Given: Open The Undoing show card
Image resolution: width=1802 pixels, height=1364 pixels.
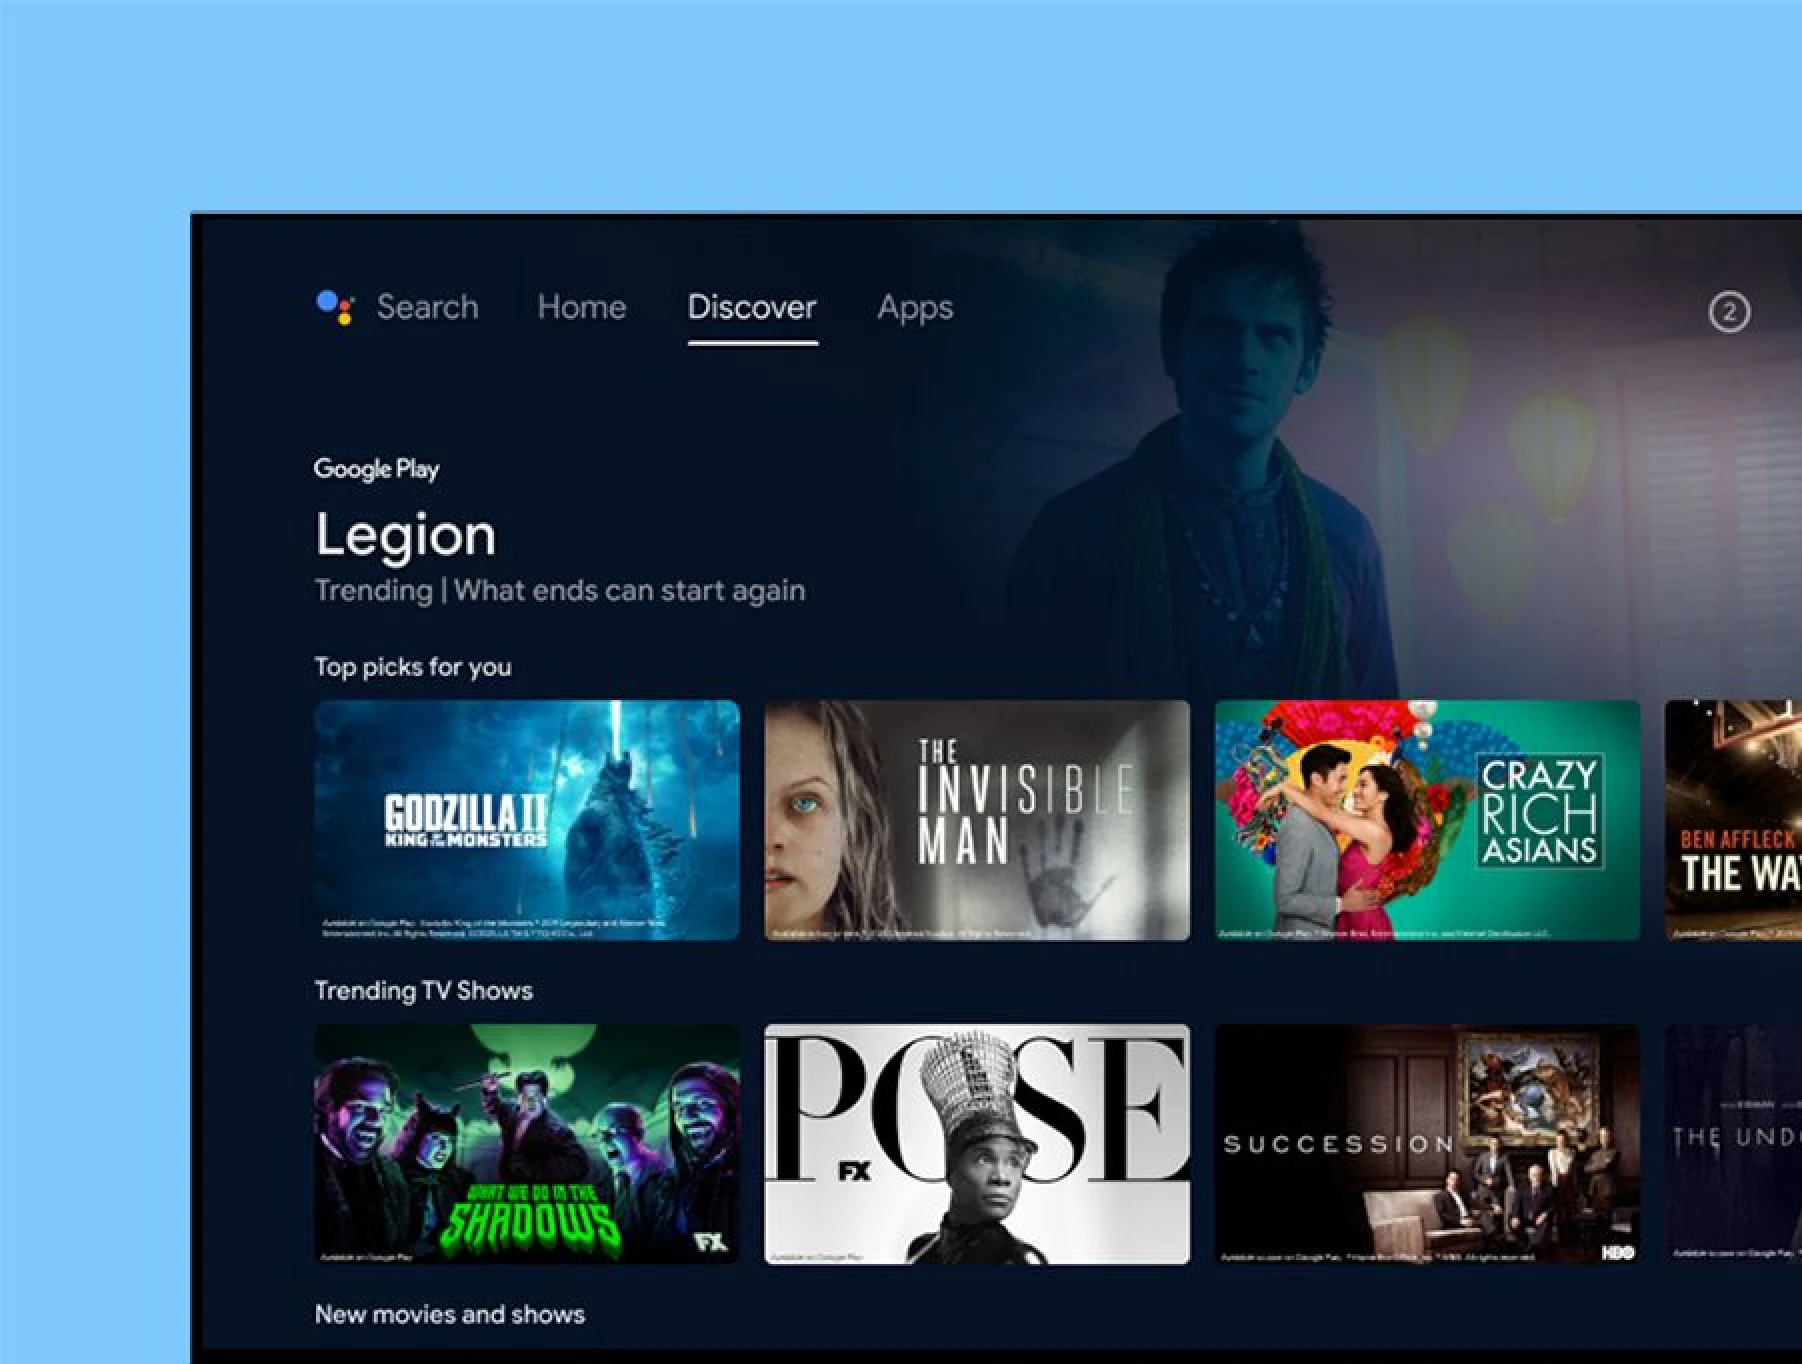Looking at the screenshot, I should pyautogui.click(x=1733, y=1144).
